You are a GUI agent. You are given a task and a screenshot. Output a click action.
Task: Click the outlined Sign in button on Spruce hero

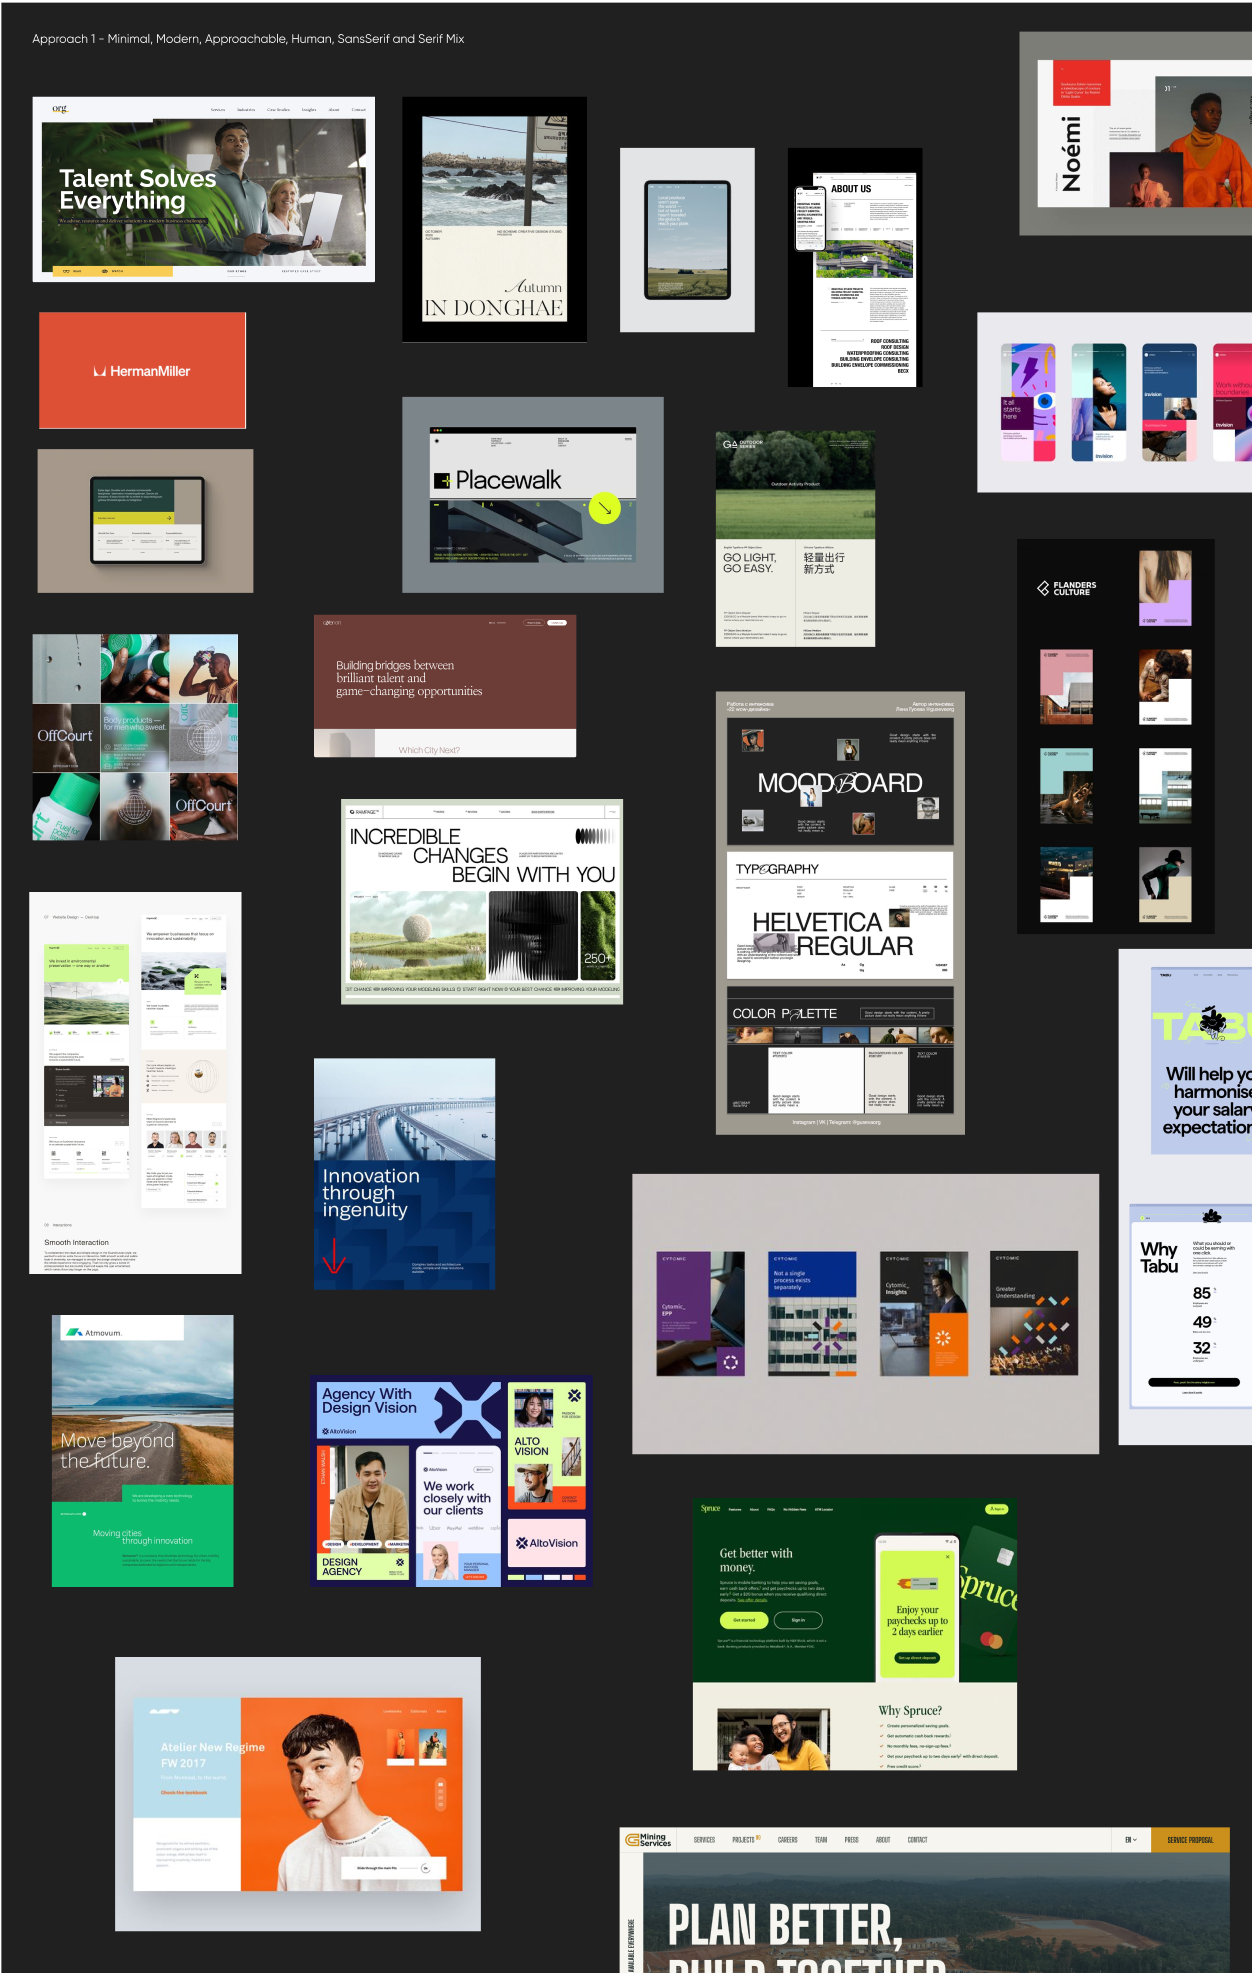pyautogui.click(x=798, y=1620)
